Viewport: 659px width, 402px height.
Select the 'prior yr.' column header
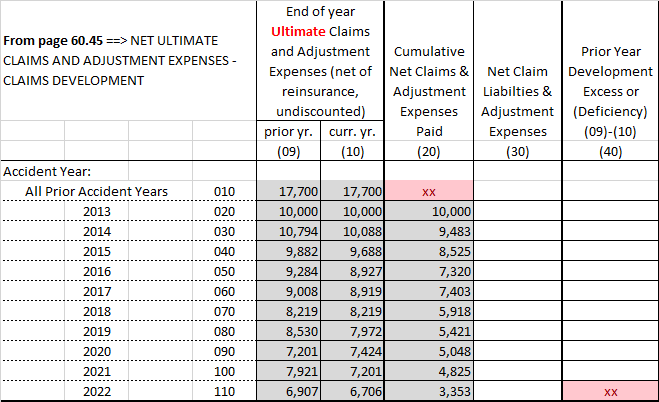pyautogui.click(x=289, y=131)
